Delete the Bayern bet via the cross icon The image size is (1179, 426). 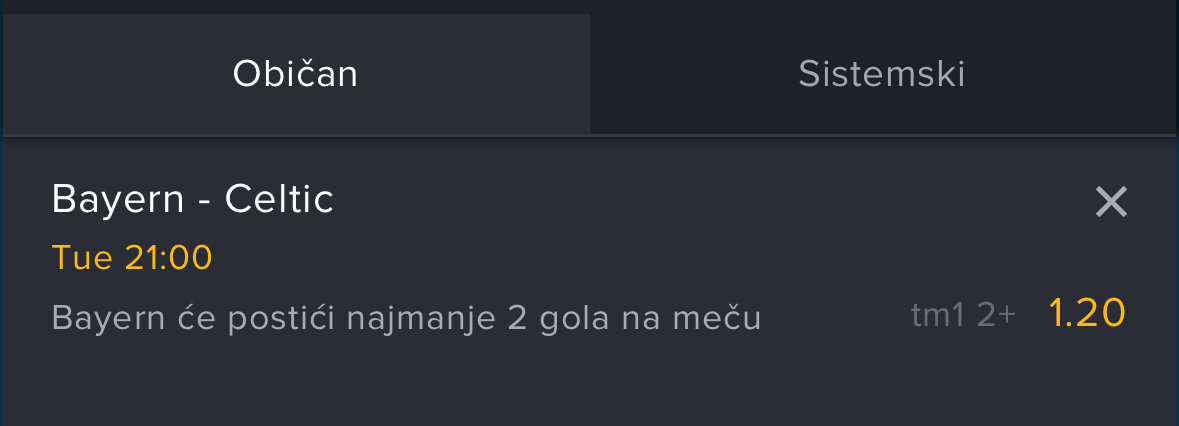pos(1111,202)
